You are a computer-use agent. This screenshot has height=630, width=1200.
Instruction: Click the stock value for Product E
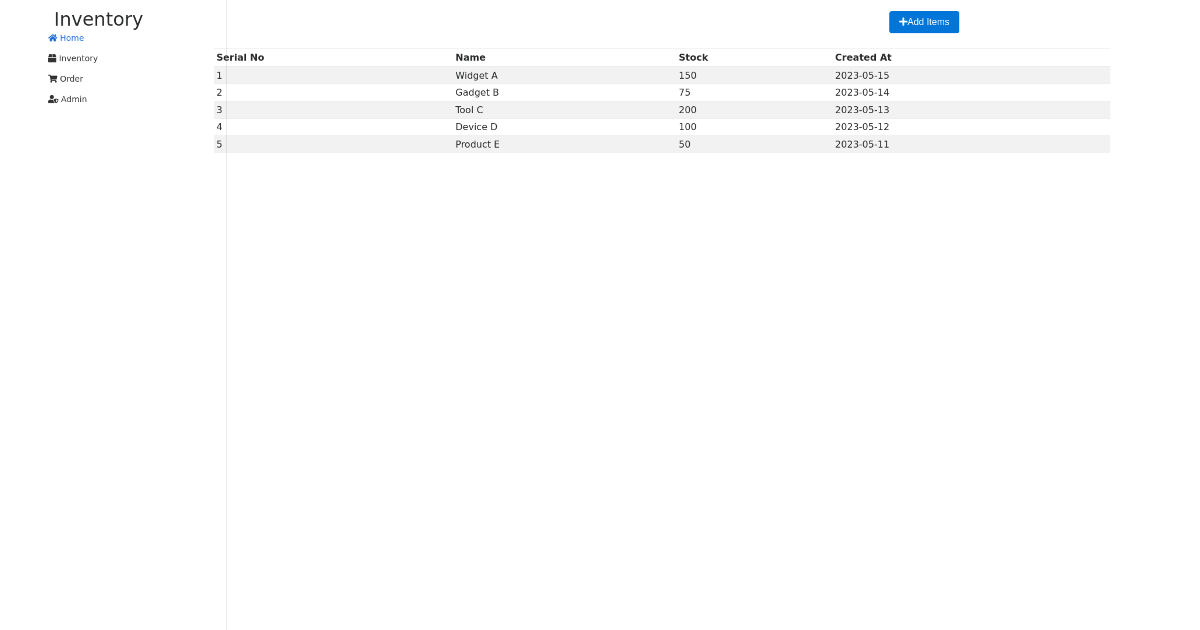(x=685, y=144)
